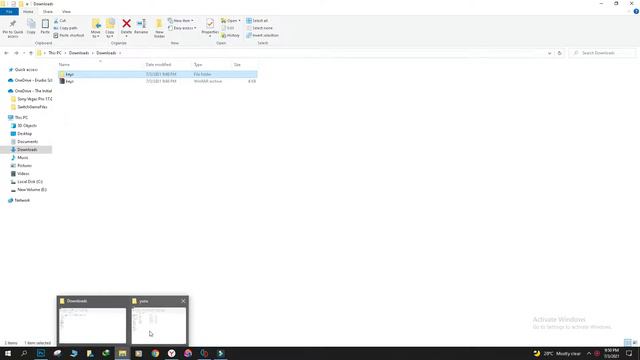Select the keys WinRAR archive row
This screenshot has height=360, width=640.
[158, 81]
